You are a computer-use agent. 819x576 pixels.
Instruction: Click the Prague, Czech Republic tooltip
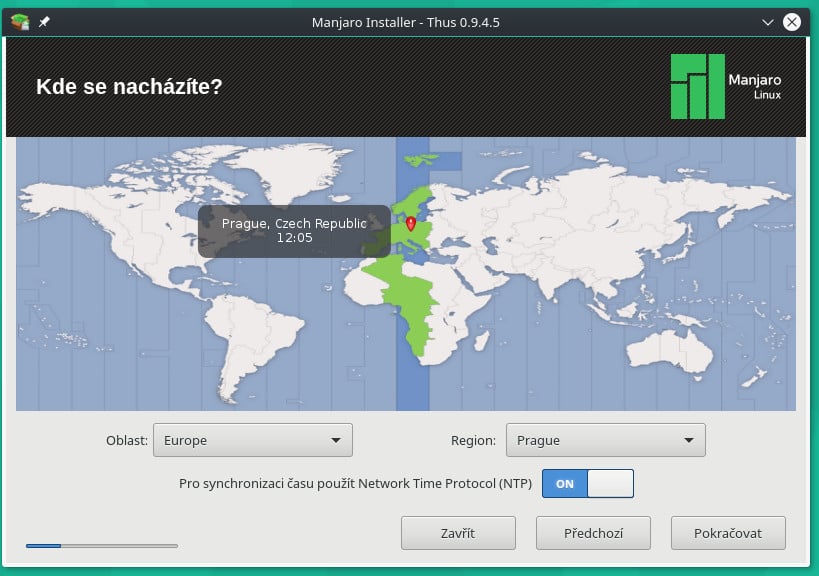pyautogui.click(x=293, y=231)
